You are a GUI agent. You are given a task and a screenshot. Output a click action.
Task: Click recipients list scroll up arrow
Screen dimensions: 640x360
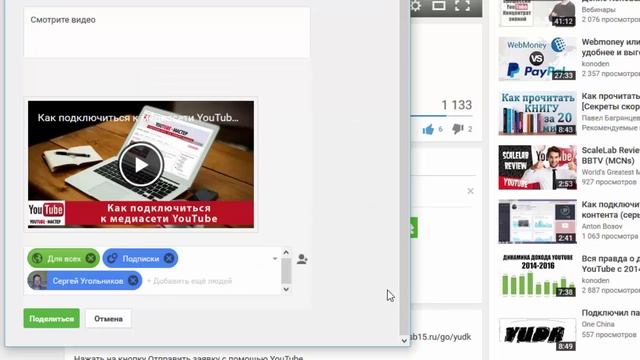pyautogui.click(x=286, y=253)
